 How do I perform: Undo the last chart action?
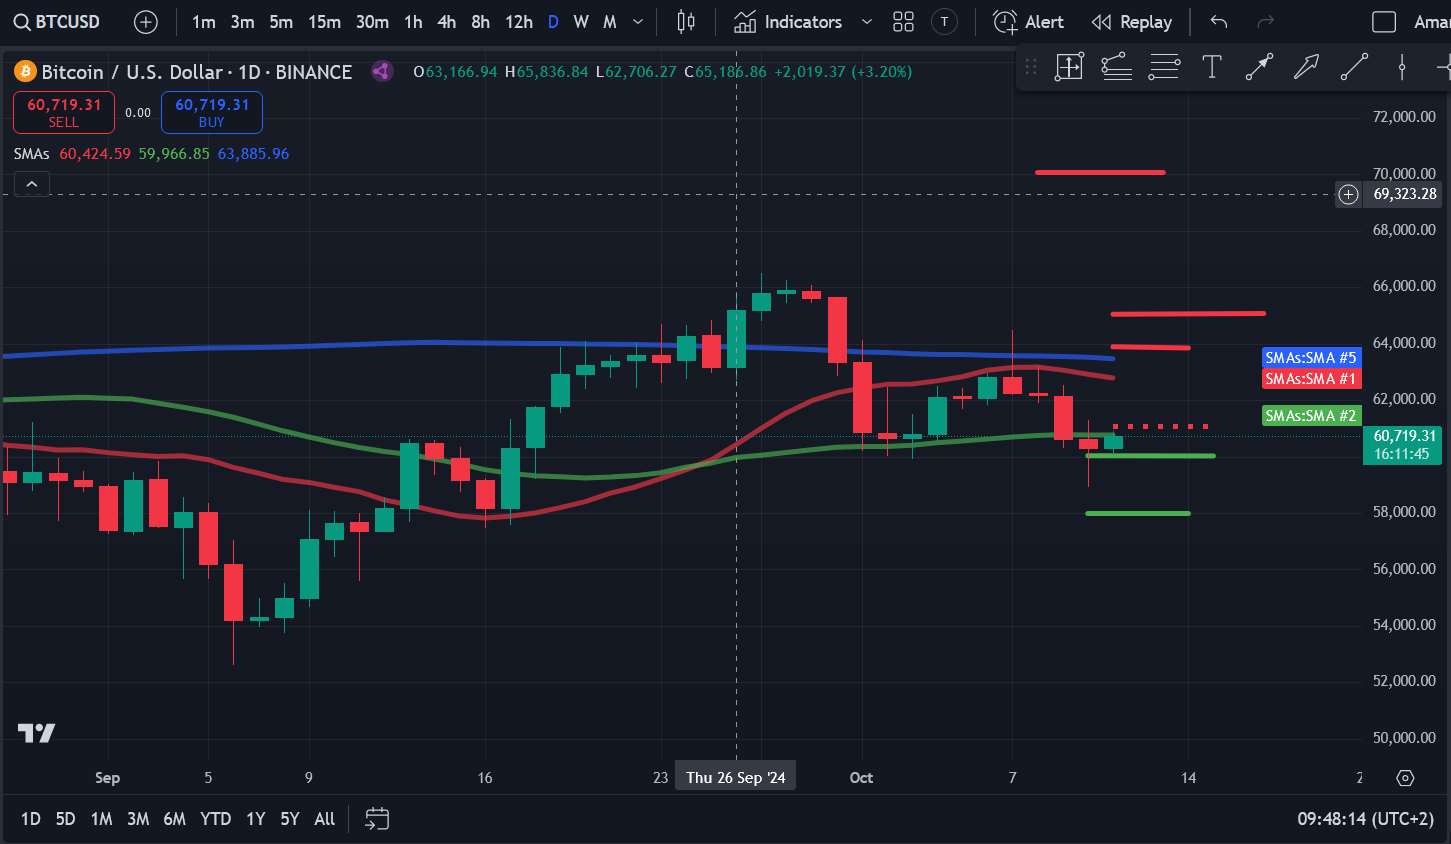pyautogui.click(x=1218, y=22)
